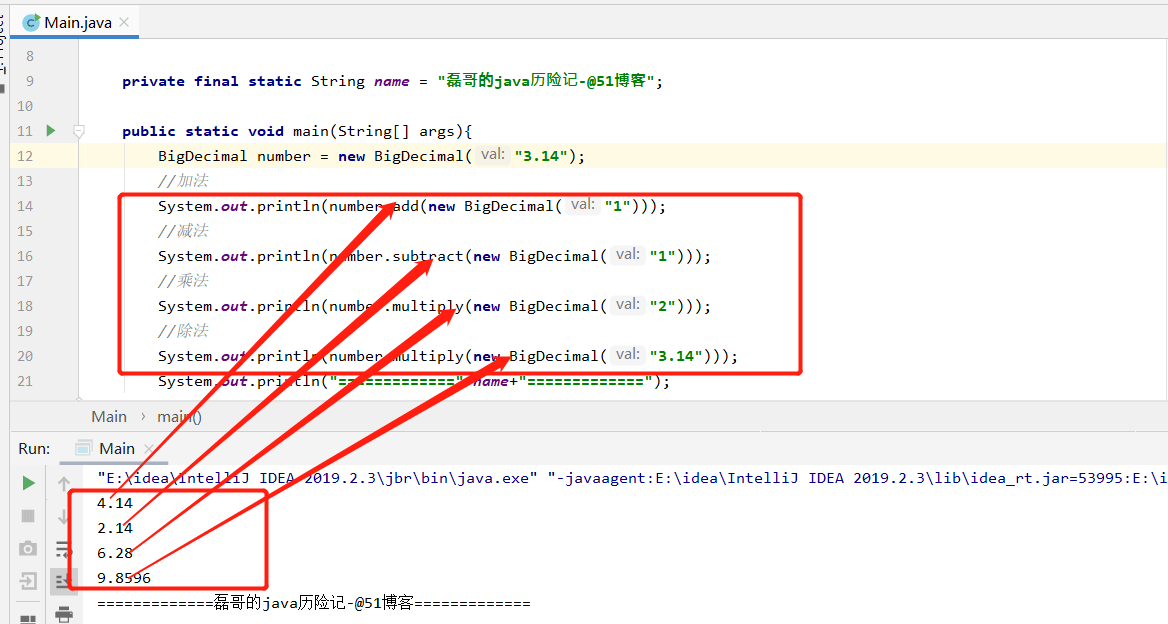Click the //加法 comment
The width and height of the screenshot is (1168, 624).
(x=183, y=181)
